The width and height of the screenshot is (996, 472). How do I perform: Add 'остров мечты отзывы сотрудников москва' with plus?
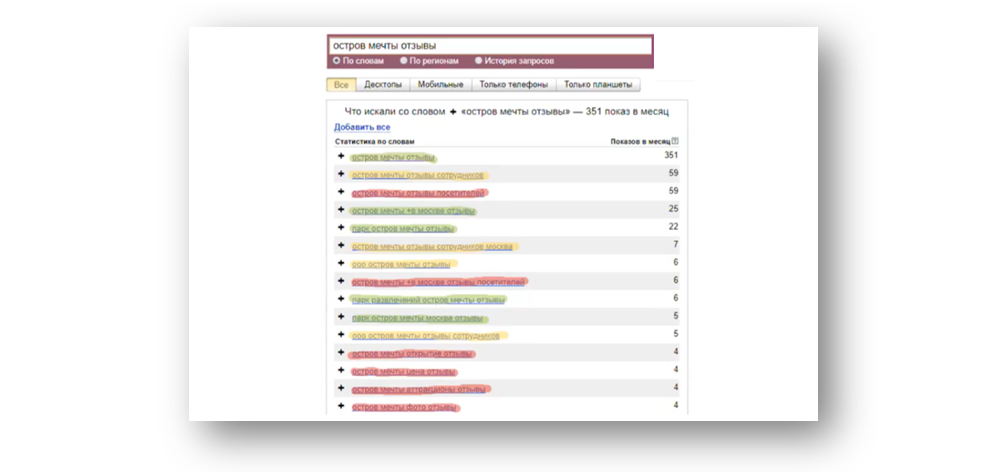(341, 245)
